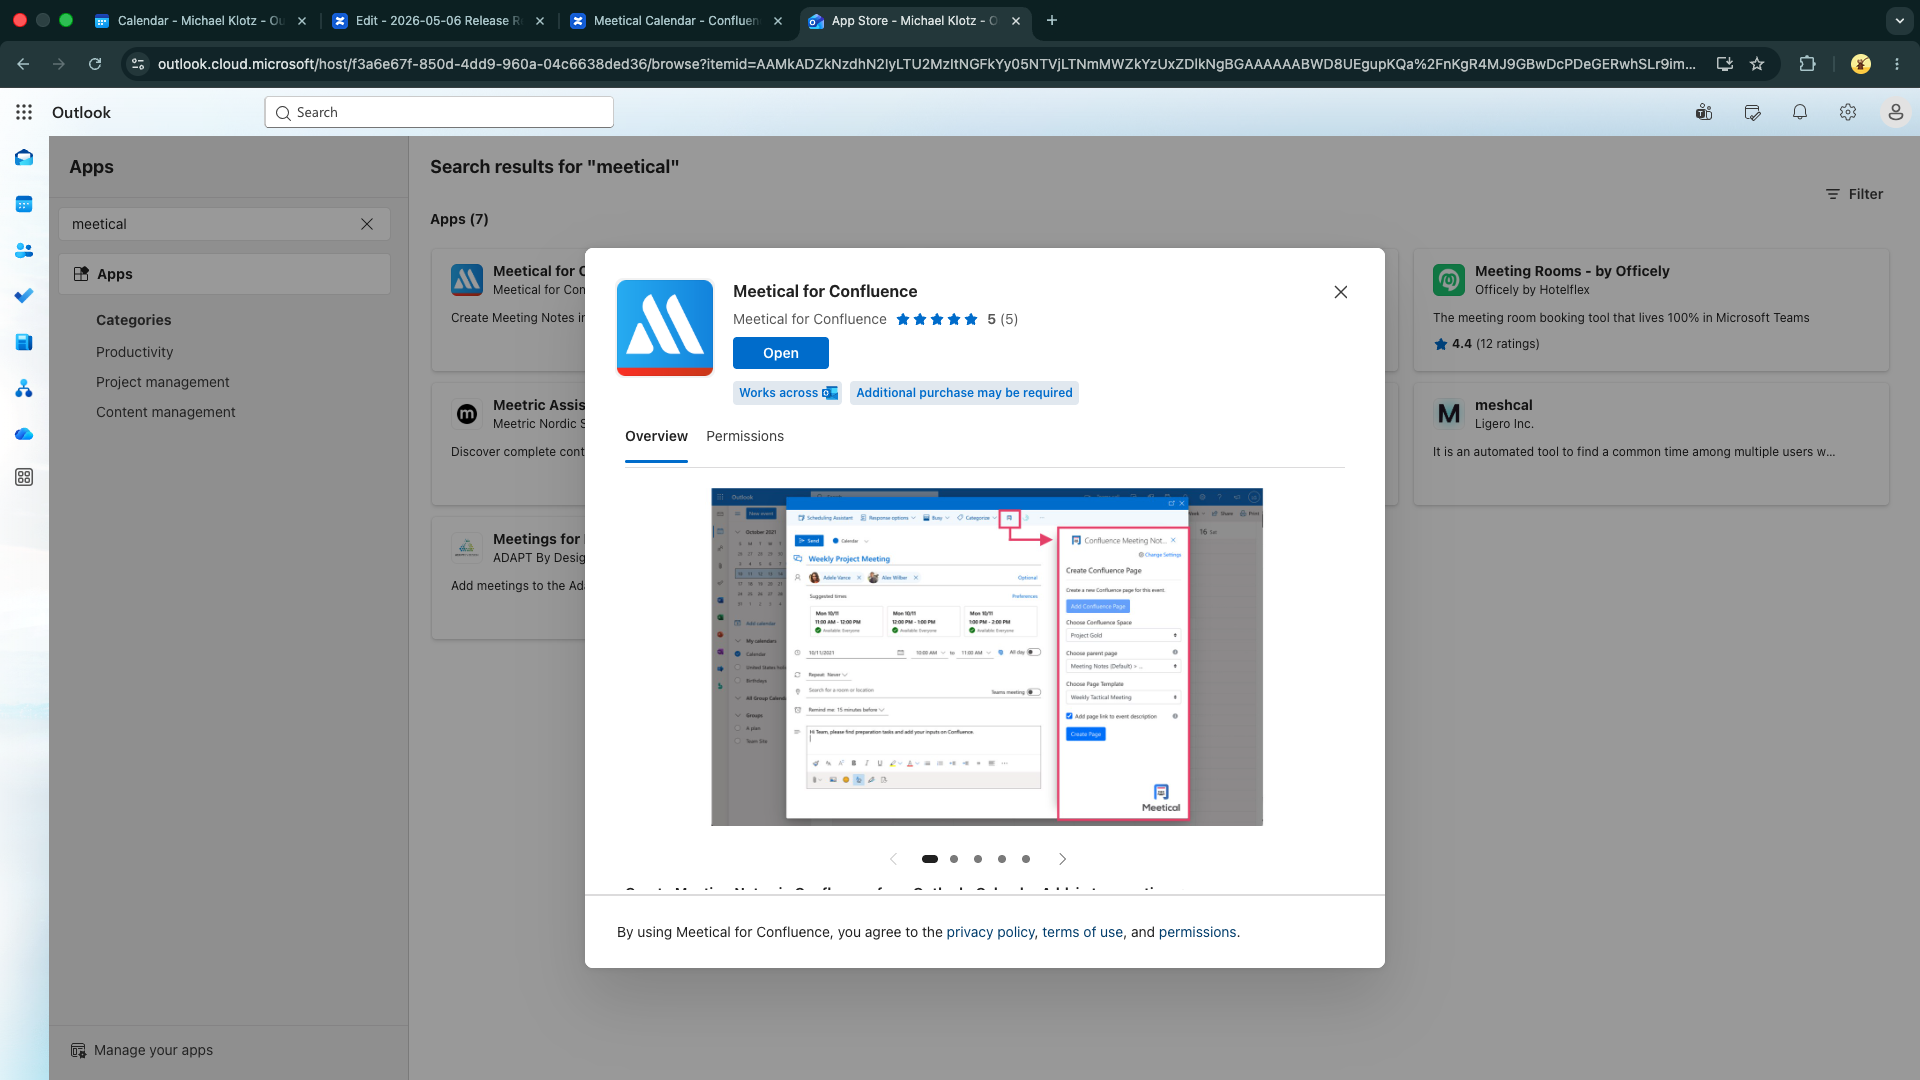Image resolution: width=1920 pixels, height=1080 pixels.
Task: Open the notifications bell
Action: (x=1800, y=112)
